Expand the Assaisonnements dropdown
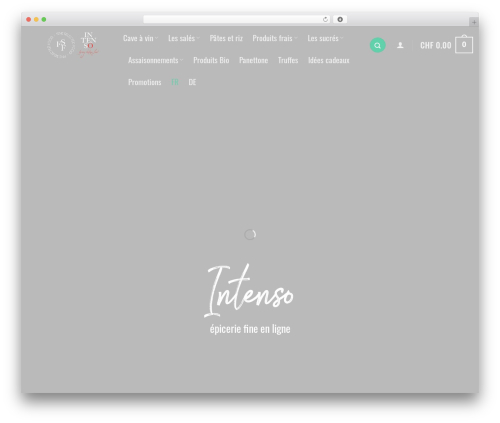The width and height of the screenshot is (500, 423). point(156,60)
